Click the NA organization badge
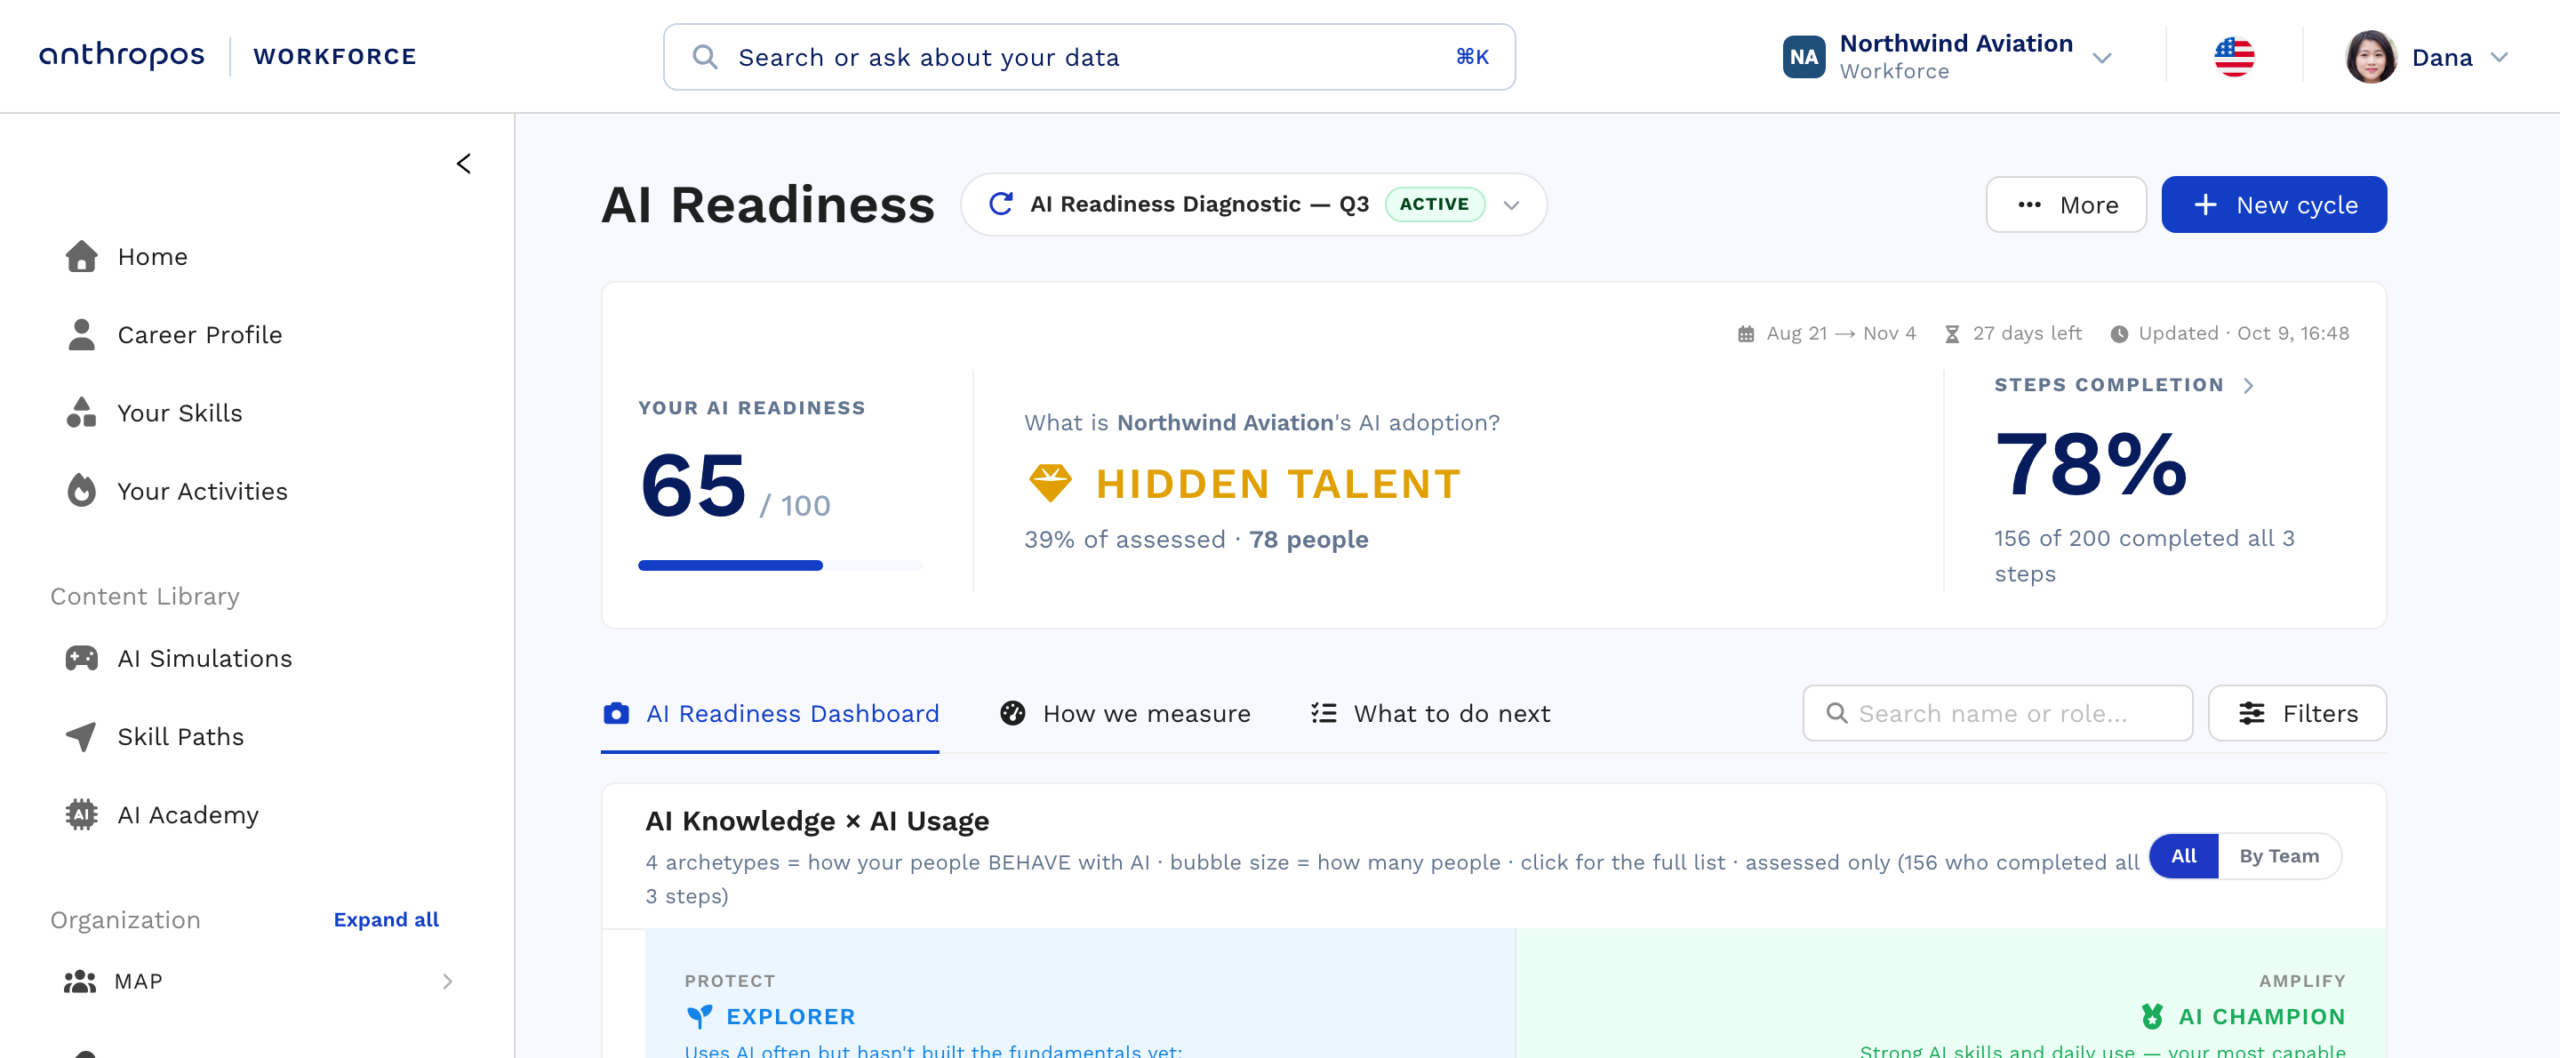2560x1058 pixels. (x=1804, y=57)
